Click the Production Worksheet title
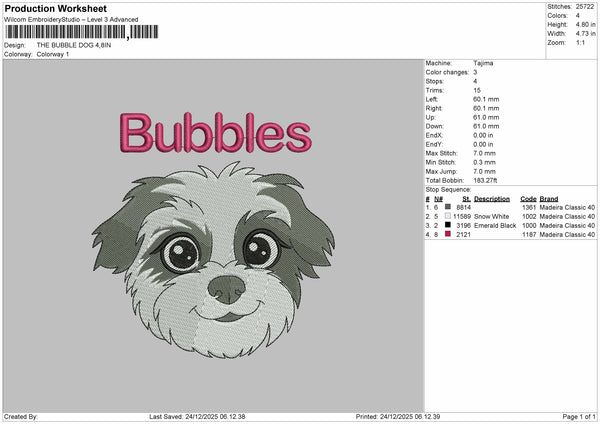 (x=55, y=8)
